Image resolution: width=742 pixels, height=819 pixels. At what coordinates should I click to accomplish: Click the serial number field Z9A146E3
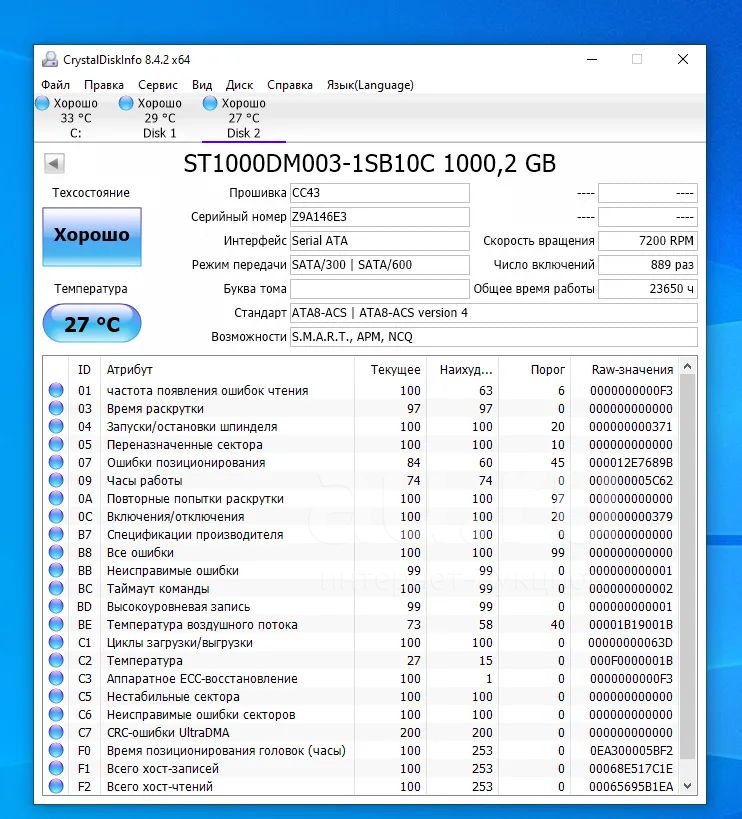pos(380,217)
